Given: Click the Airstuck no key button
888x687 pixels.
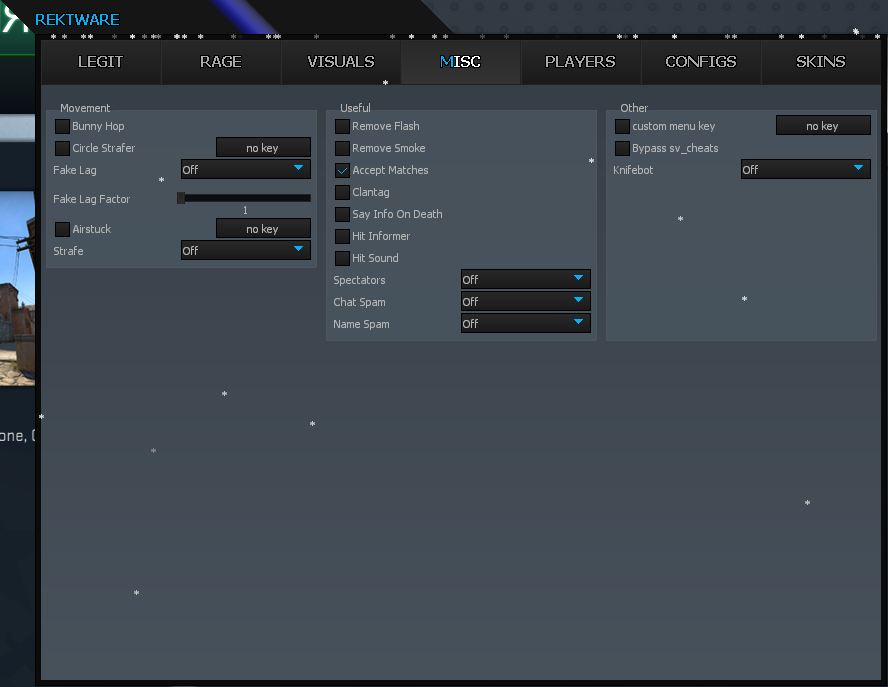Looking at the screenshot, I should point(263,228).
